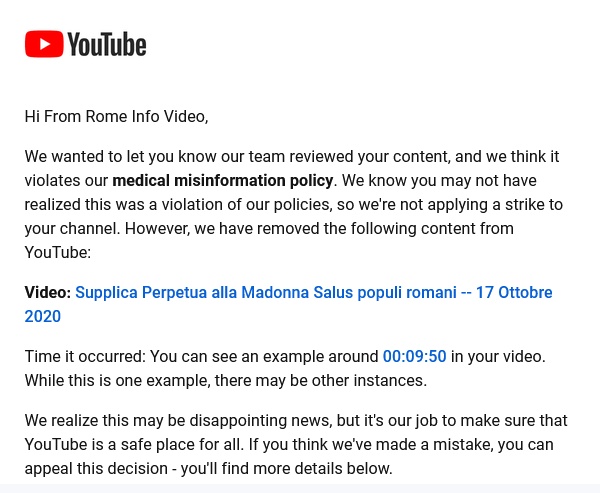Click the 'Hi From Rome Info Video' greeting

pyautogui.click(x=116, y=116)
